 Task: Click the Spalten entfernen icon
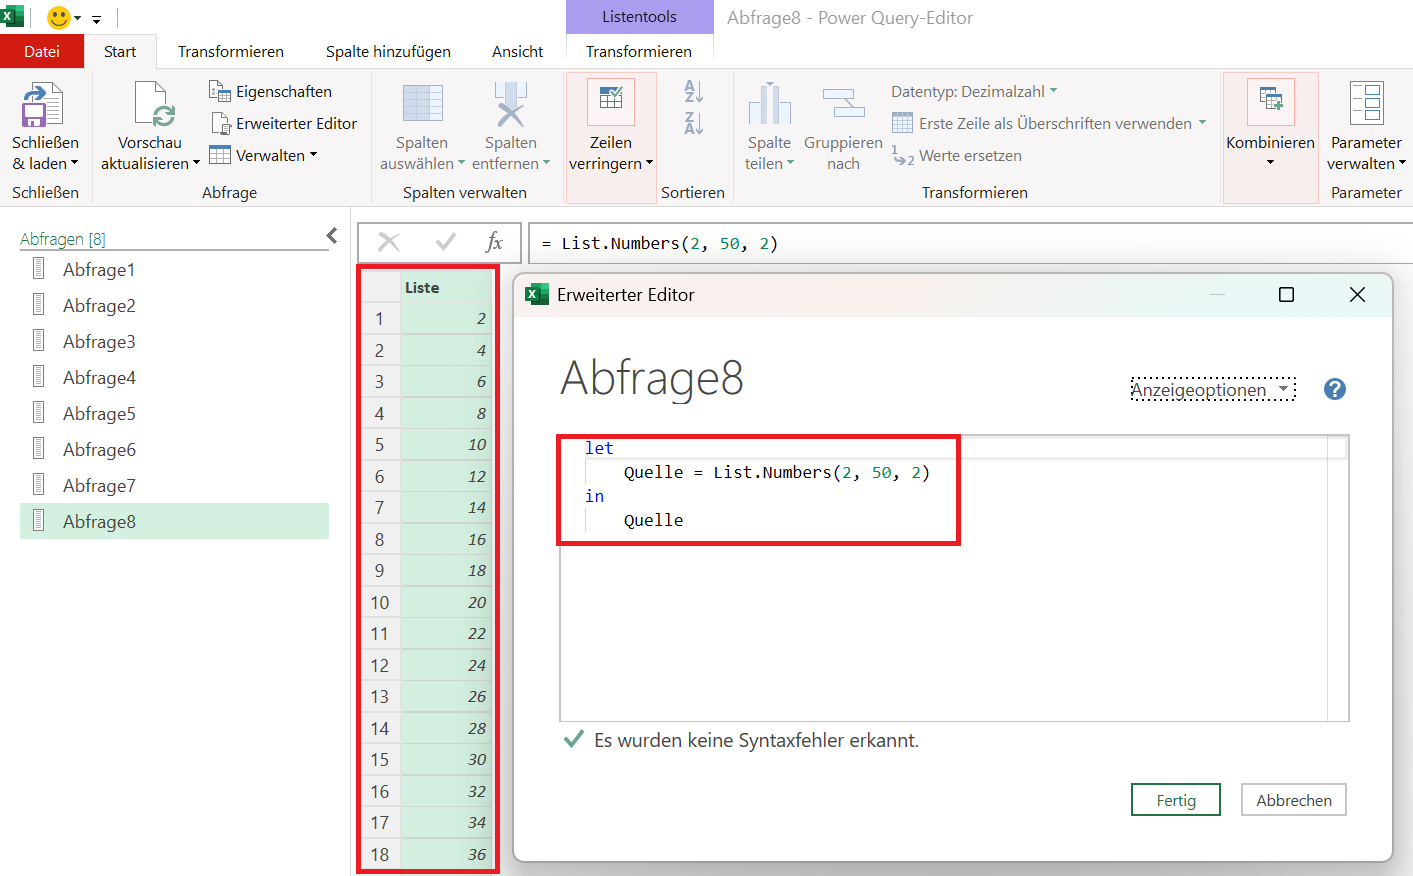[510, 104]
